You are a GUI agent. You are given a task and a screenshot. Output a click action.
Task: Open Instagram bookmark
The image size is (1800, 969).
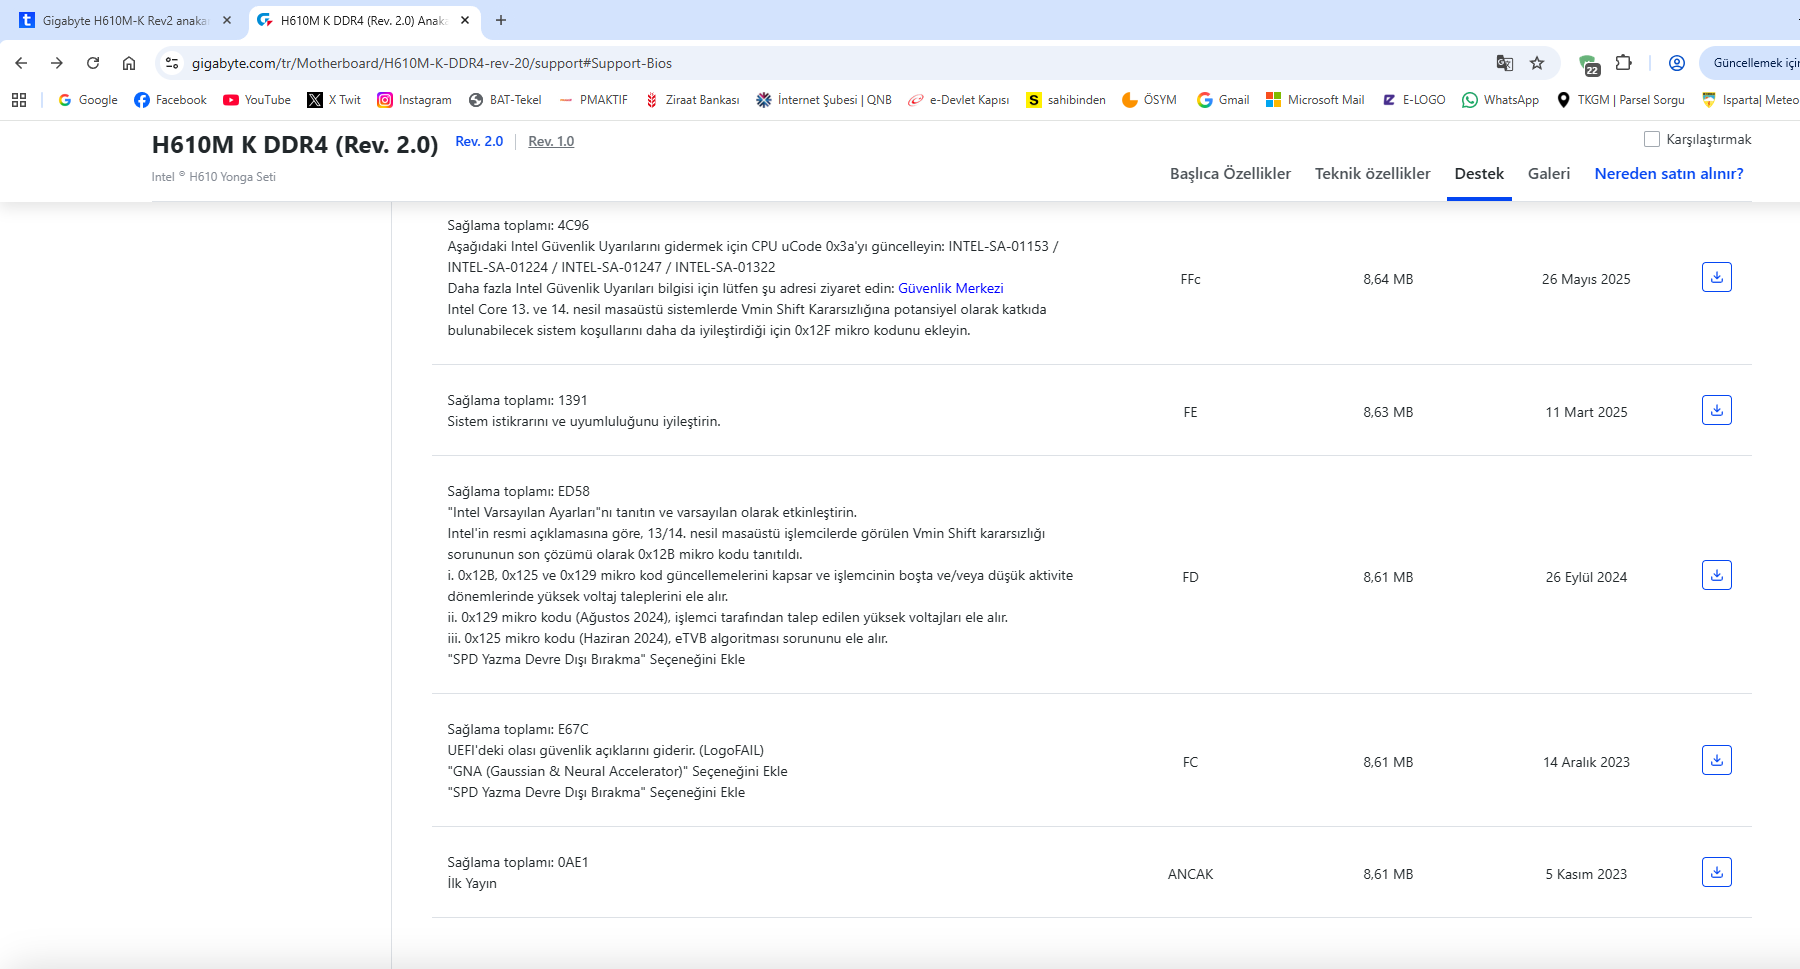[414, 100]
